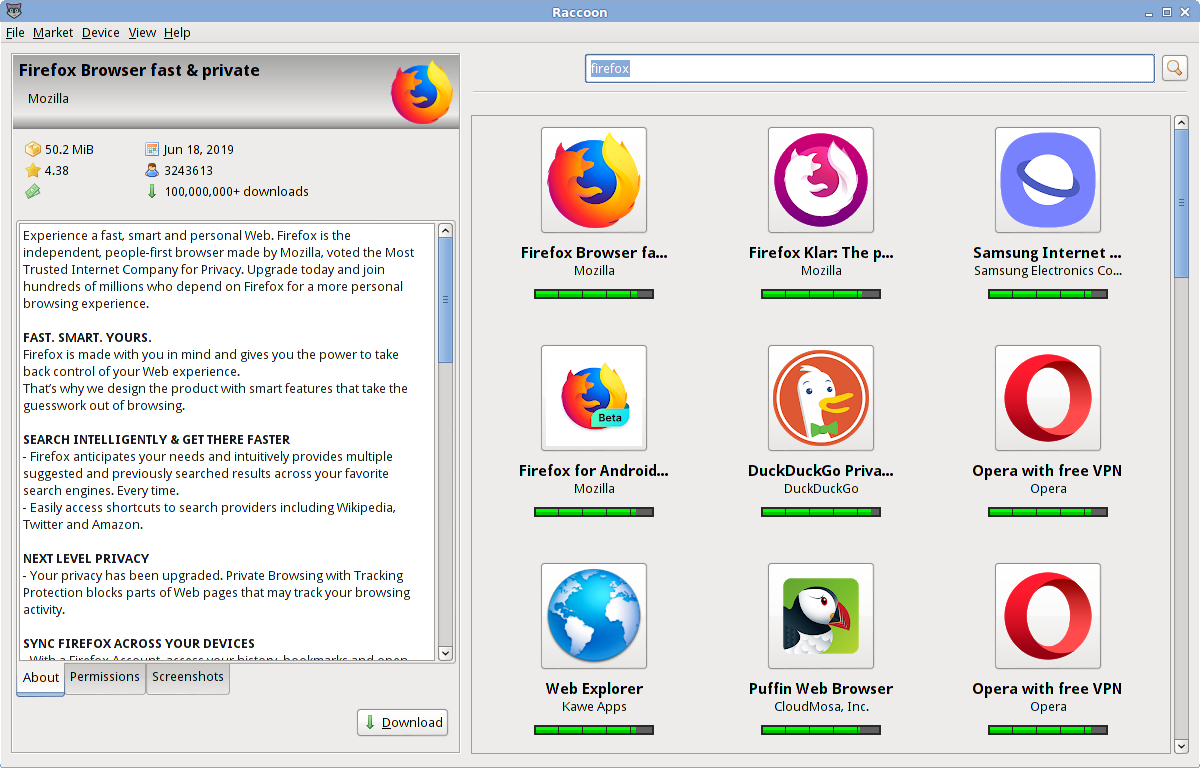Click the user count icon beside 3243613
The width and height of the screenshot is (1200, 768).
pyautogui.click(x=152, y=171)
